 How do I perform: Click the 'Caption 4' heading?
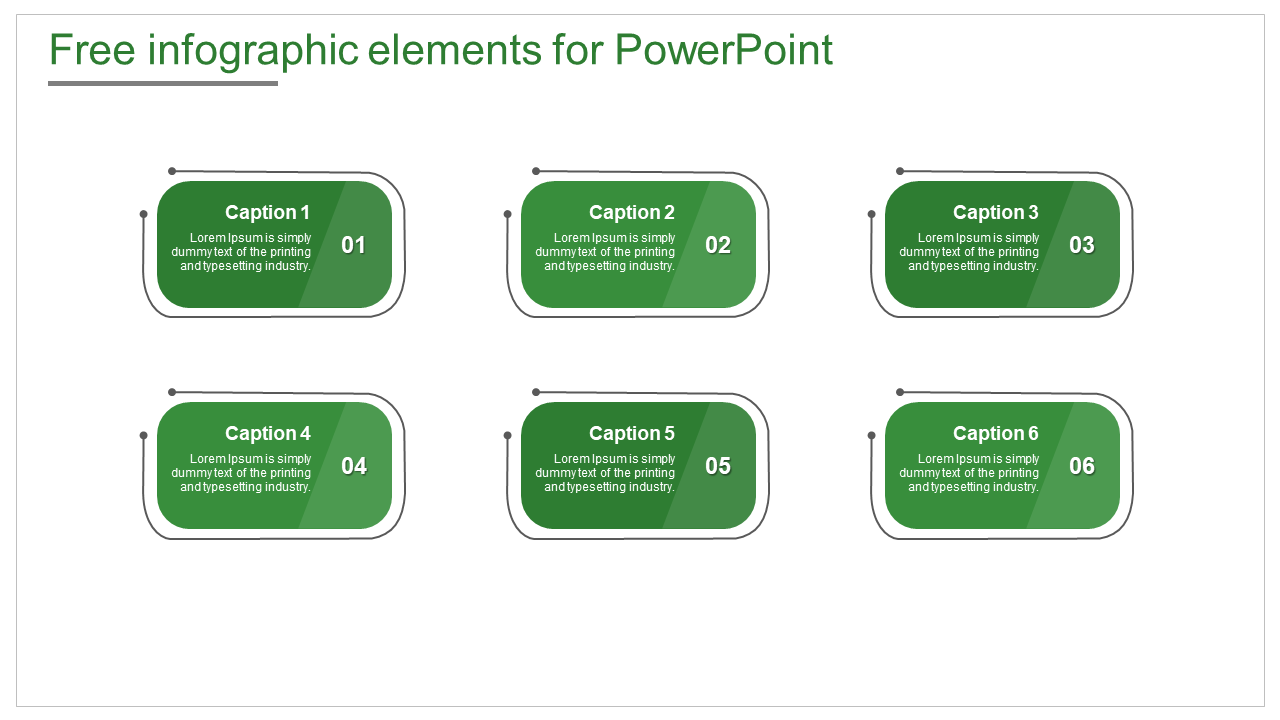pyautogui.click(x=268, y=433)
